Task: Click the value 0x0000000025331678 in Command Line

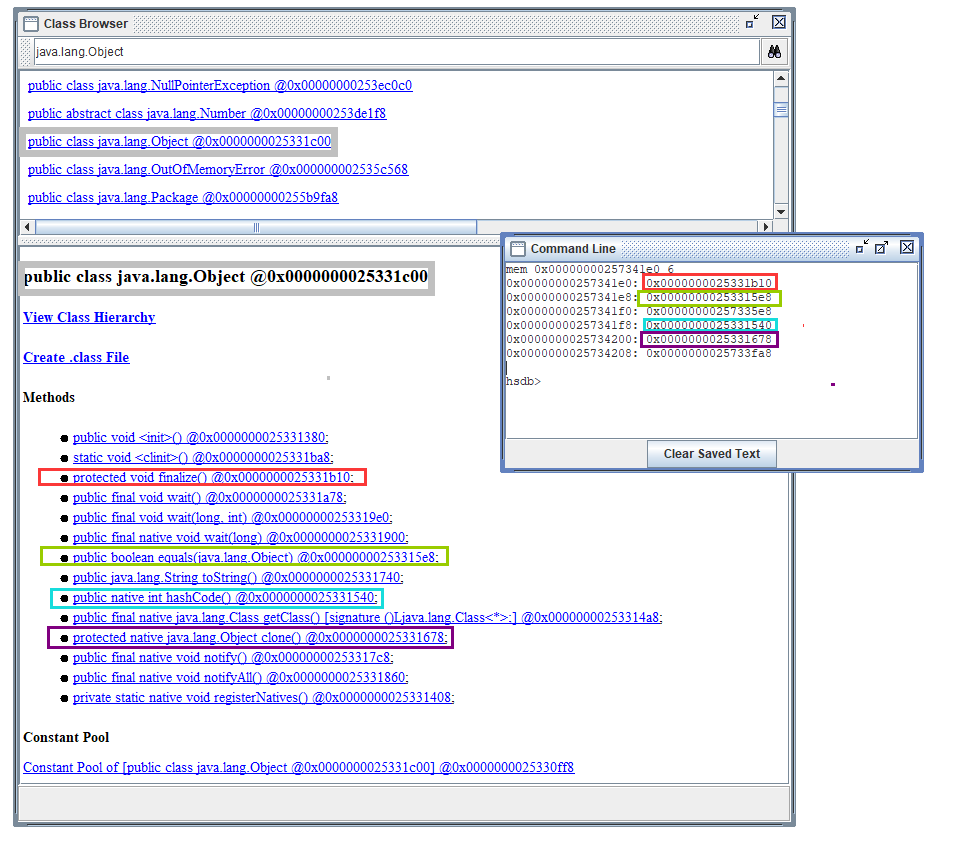Action: pyautogui.click(x=709, y=339)
